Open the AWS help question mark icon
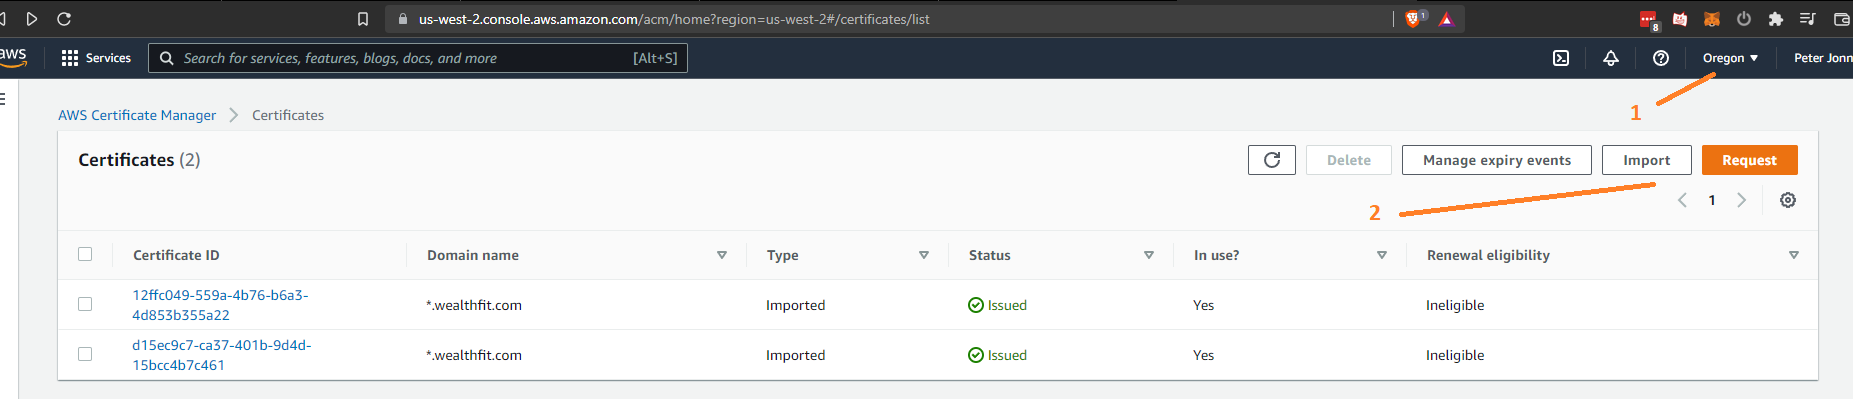Image resolution: width=1853 pixels, height=399 pixels. pos(1661,58)
